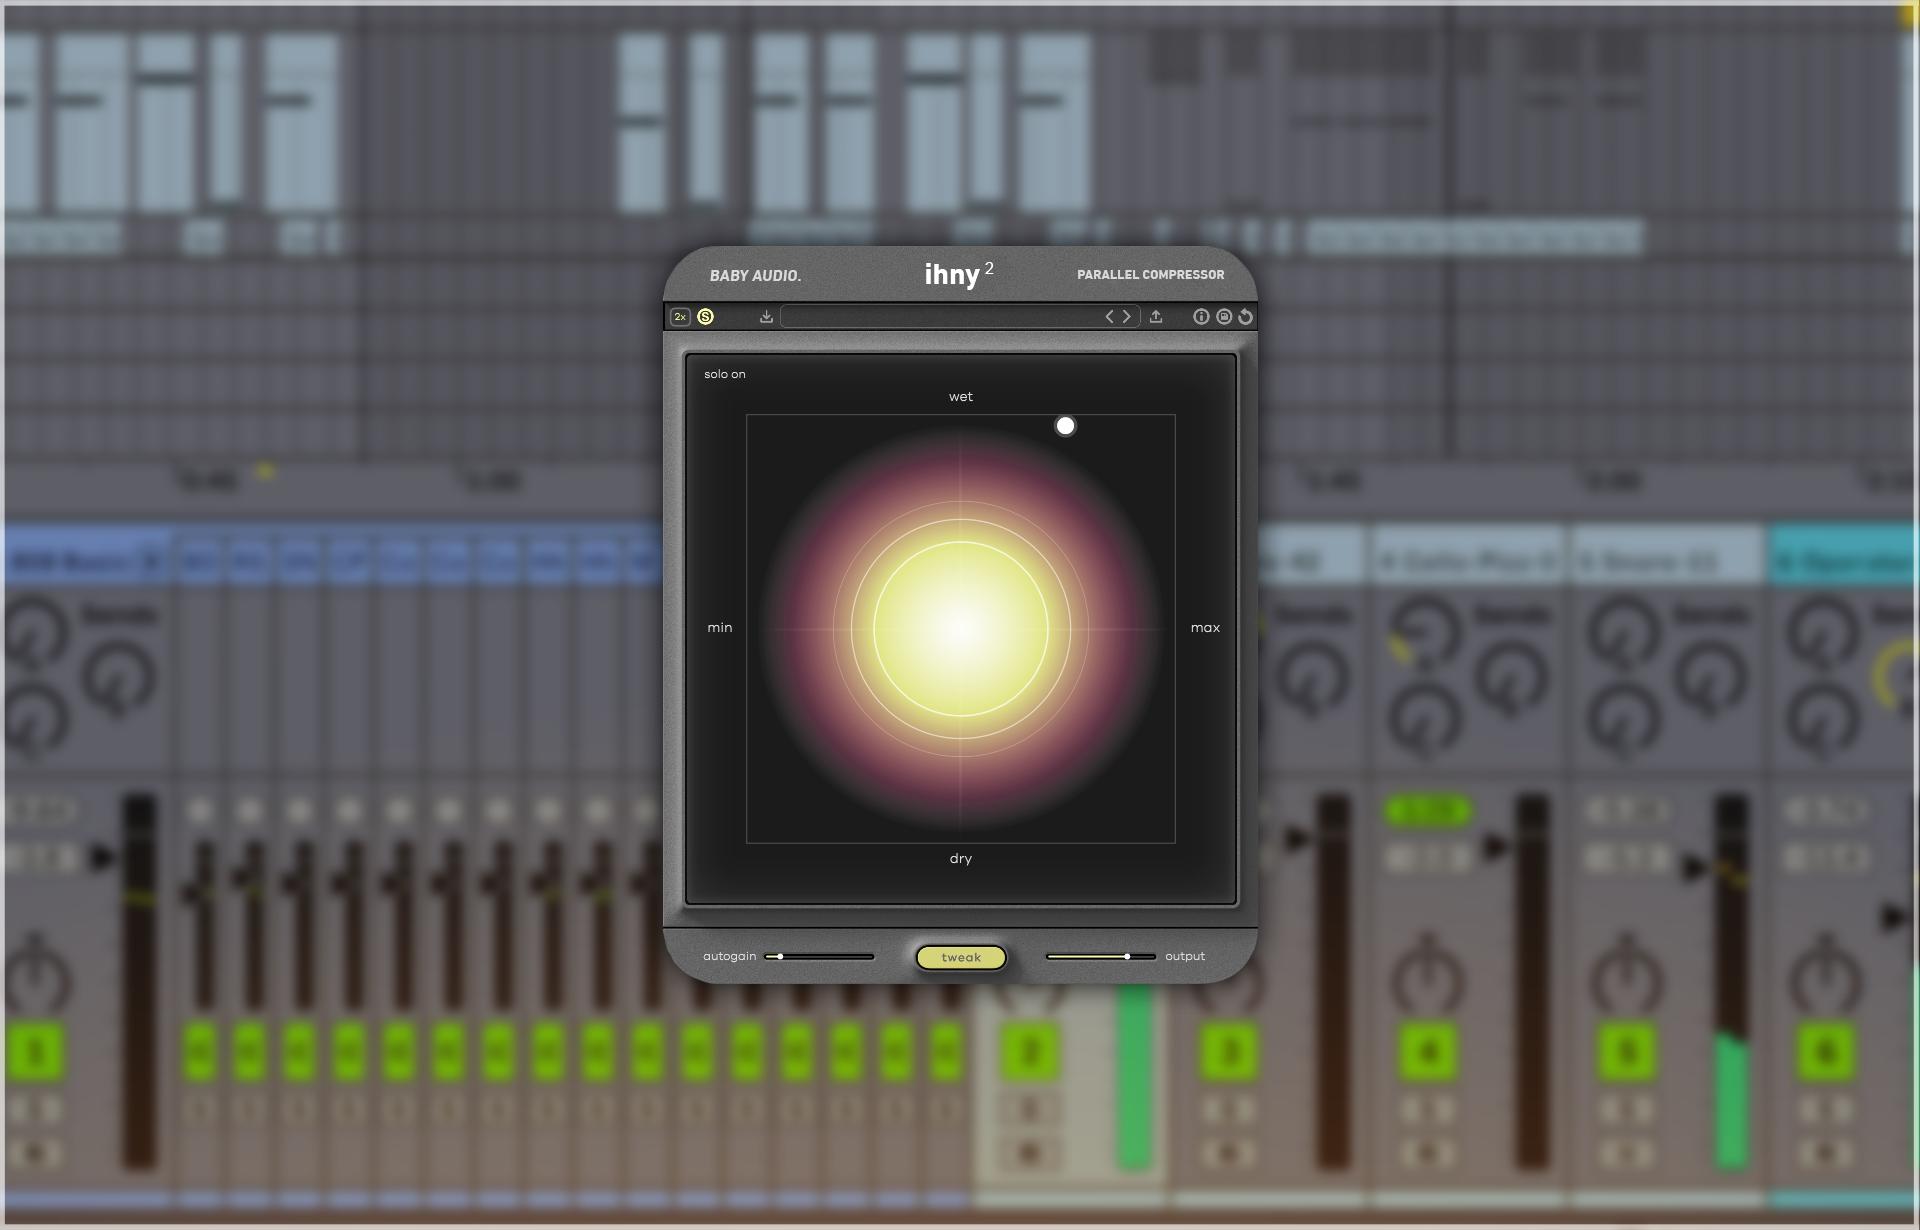
Task: Toggle the 2x oversampling button
Action: coord(680,317)
